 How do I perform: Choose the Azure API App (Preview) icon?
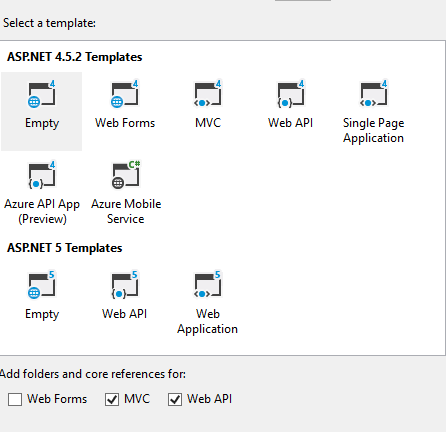click(x=42, y=175)
